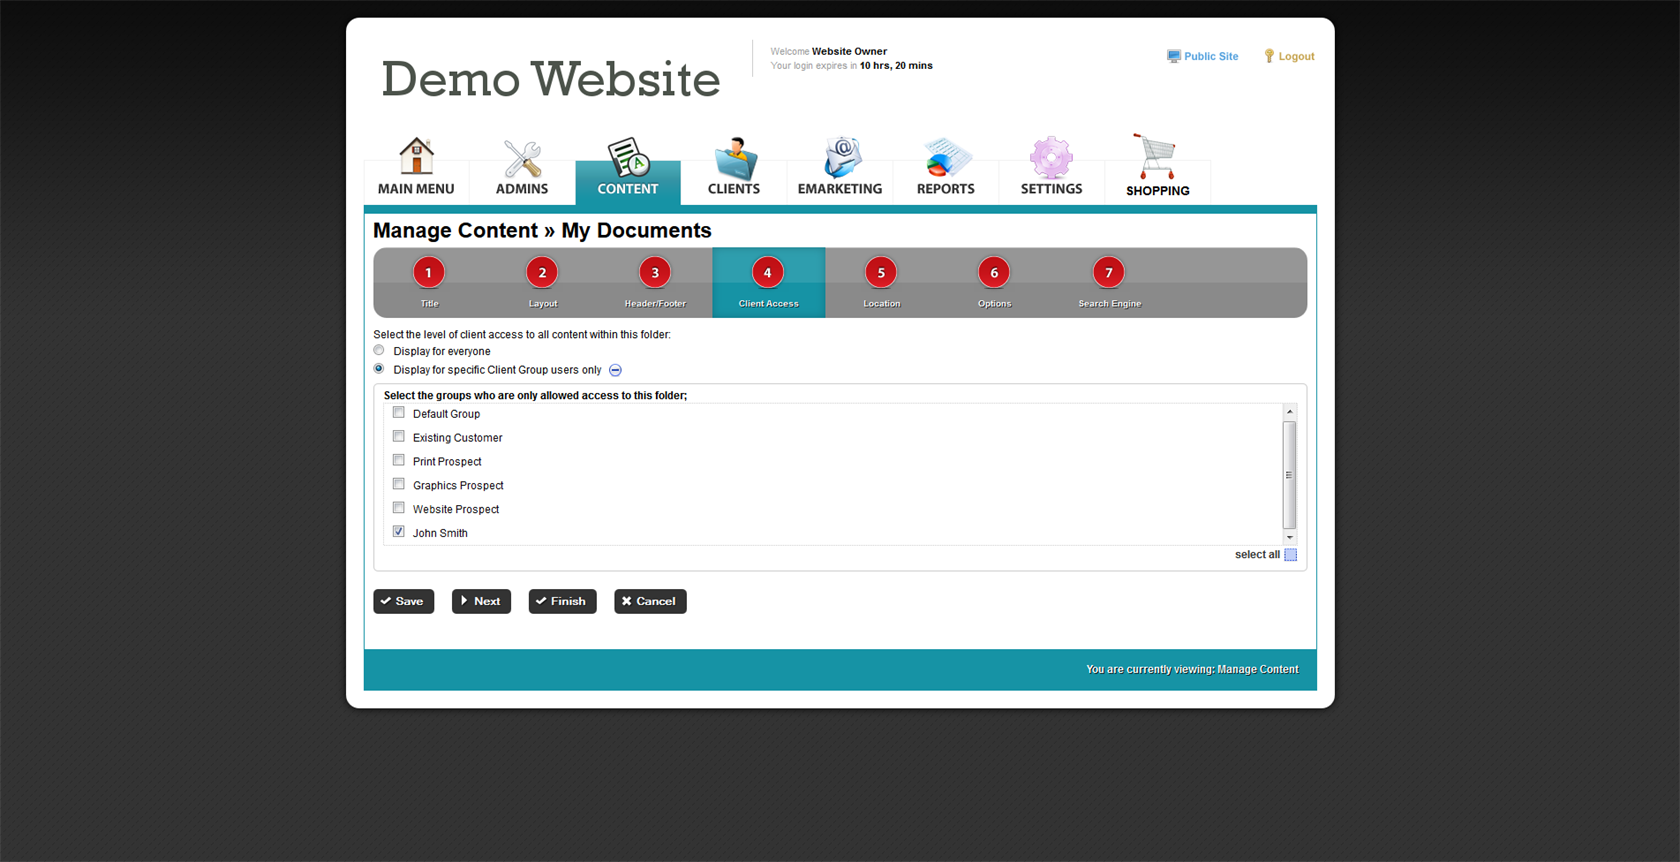Collapse the Client Group users section
This screenshot has height=862, width=1680.
tap(616, 370)
